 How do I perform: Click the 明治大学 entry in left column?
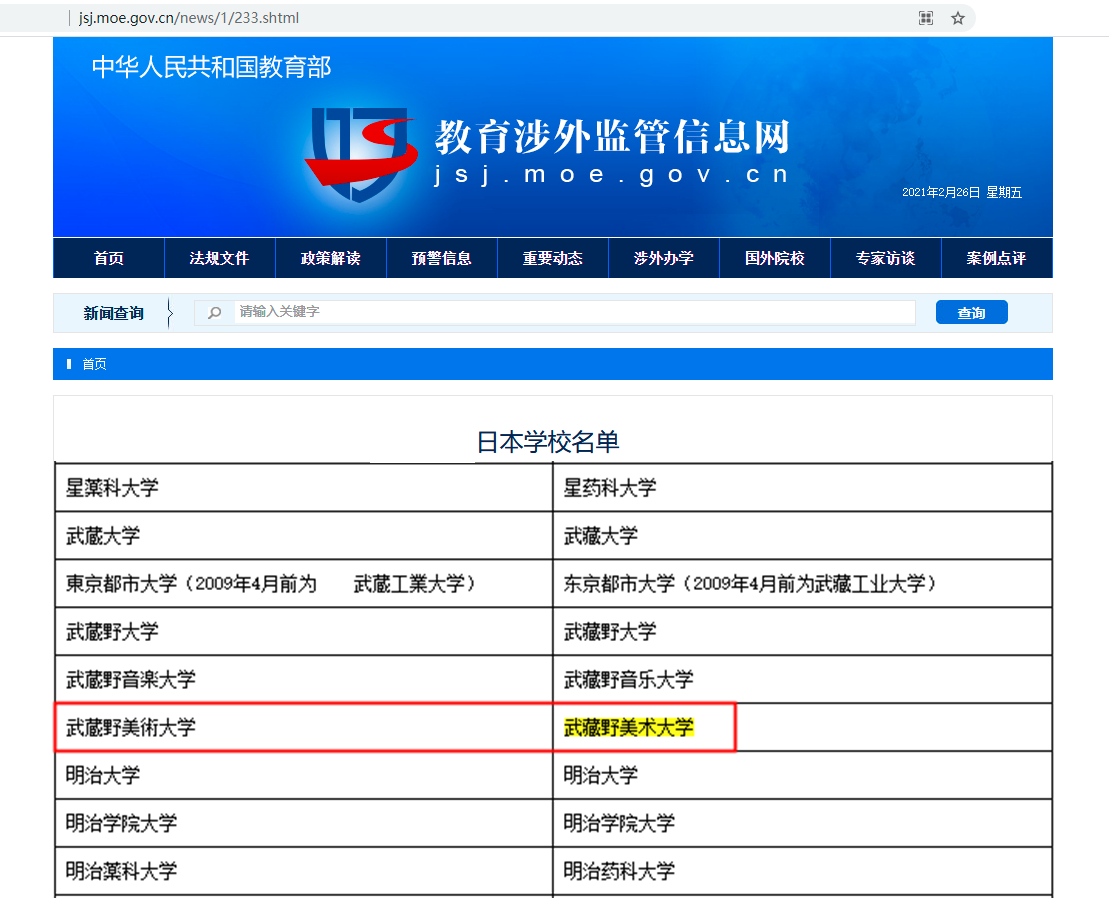[x=103, y=775]
